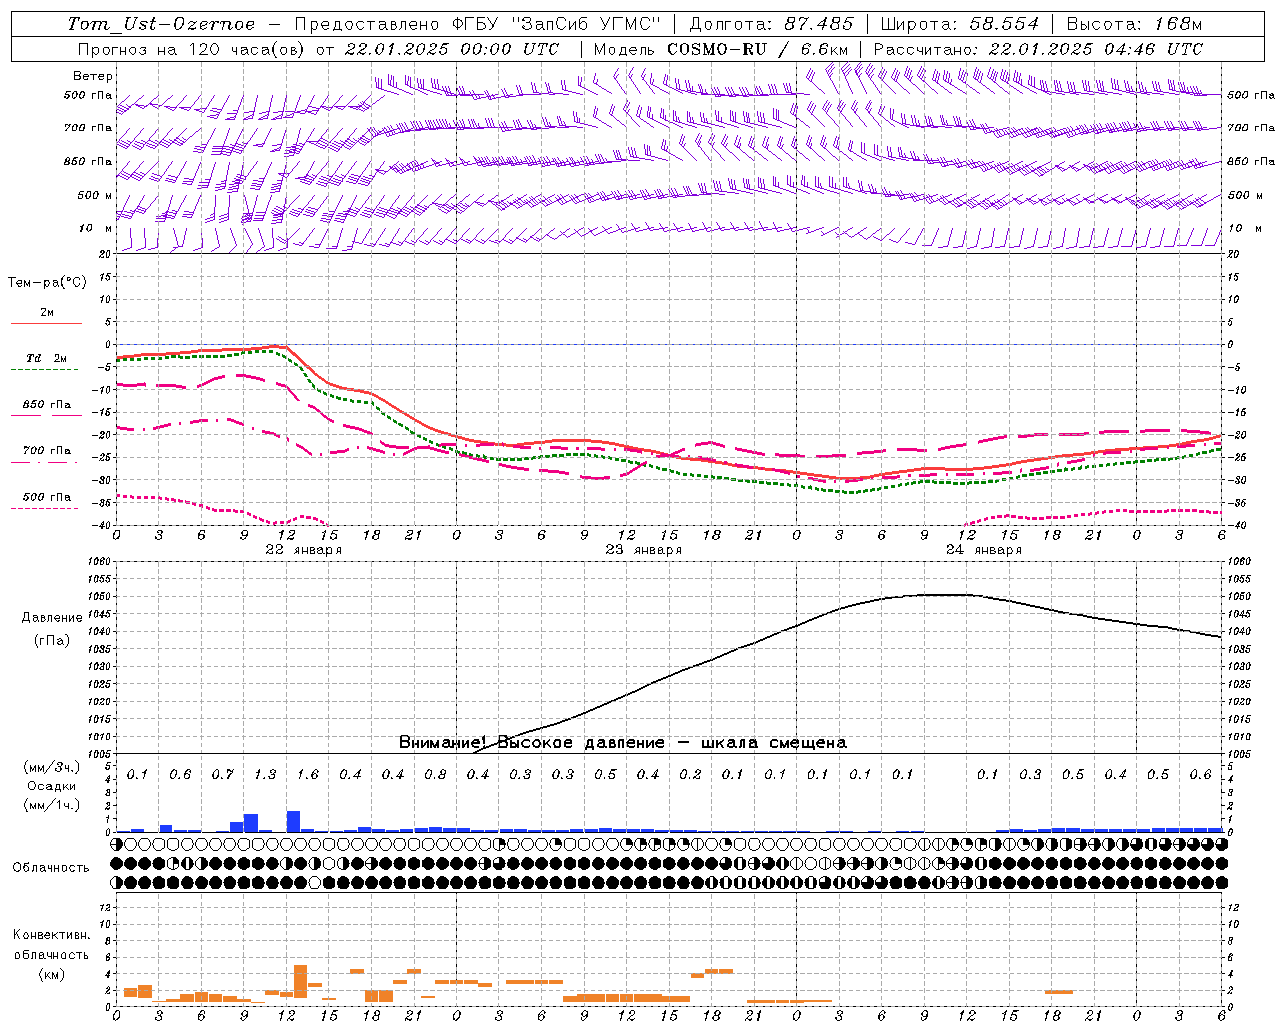Click the warning "Внимание! Высокое давление – шкала смещена"
Viewport: 1280px width, 1024px height.
tap(622, 743)
